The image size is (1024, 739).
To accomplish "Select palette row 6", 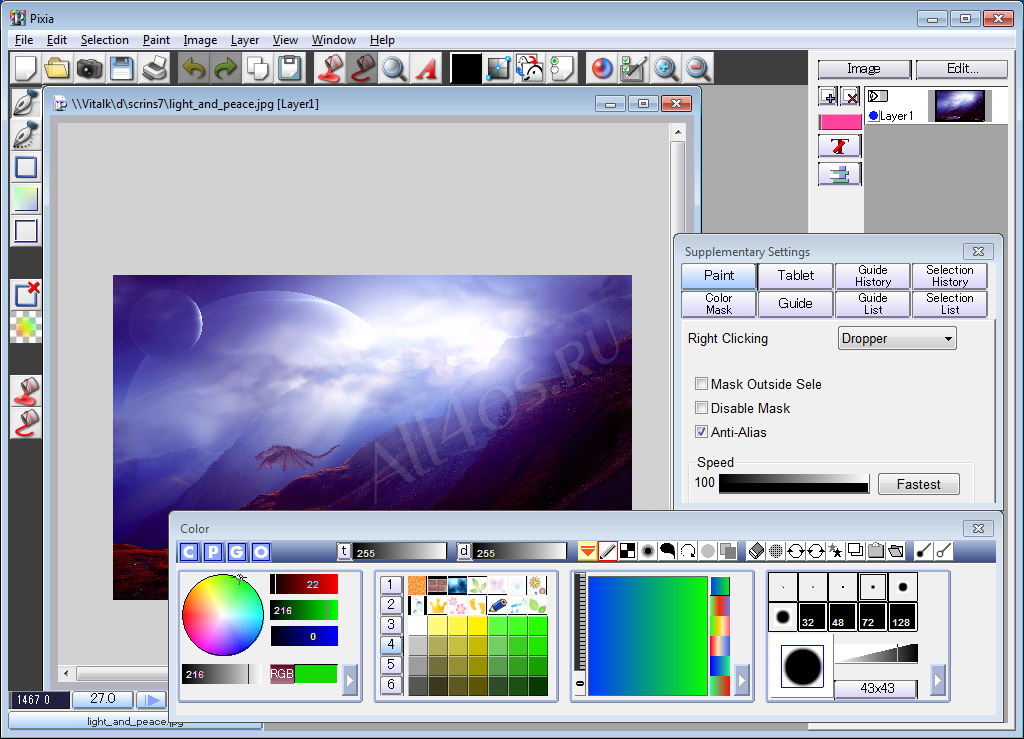I will [391, 684].
